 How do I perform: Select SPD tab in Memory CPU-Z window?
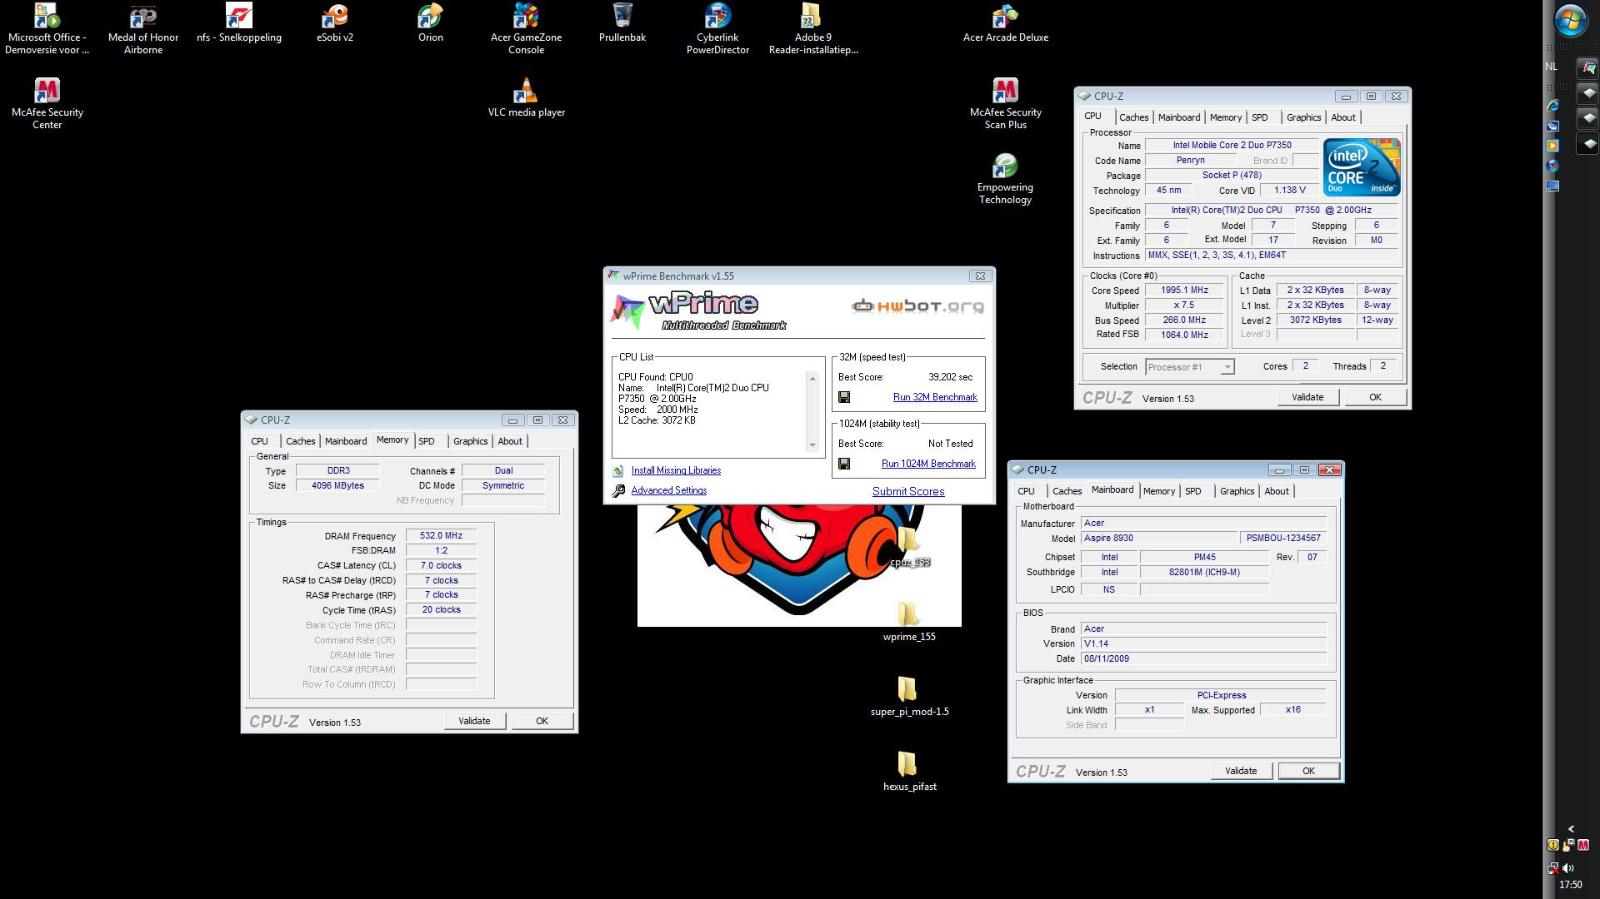click(426, 441)
